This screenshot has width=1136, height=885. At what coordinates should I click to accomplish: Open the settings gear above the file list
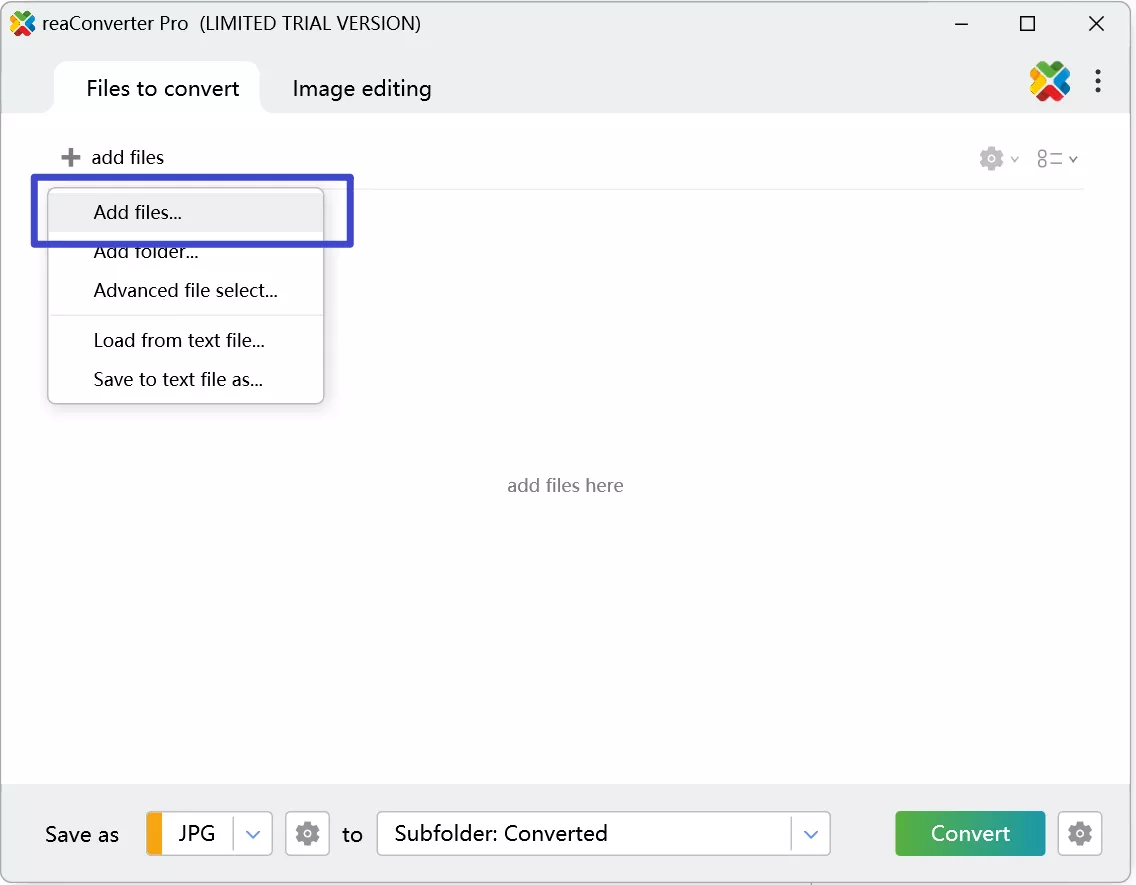(x=991, y=158)
